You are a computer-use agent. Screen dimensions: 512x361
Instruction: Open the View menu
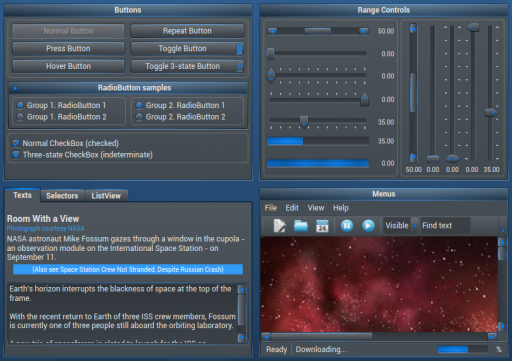pos(316,208)
